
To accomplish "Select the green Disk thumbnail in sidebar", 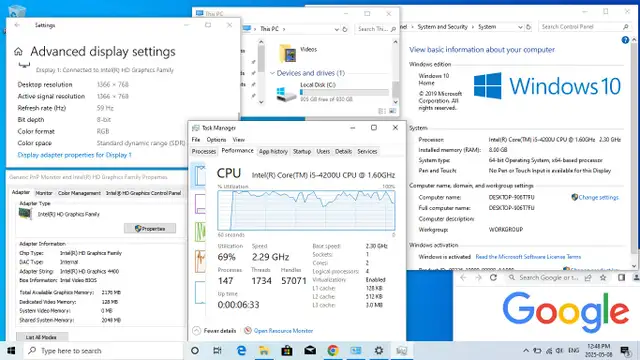I will [200, 232].
